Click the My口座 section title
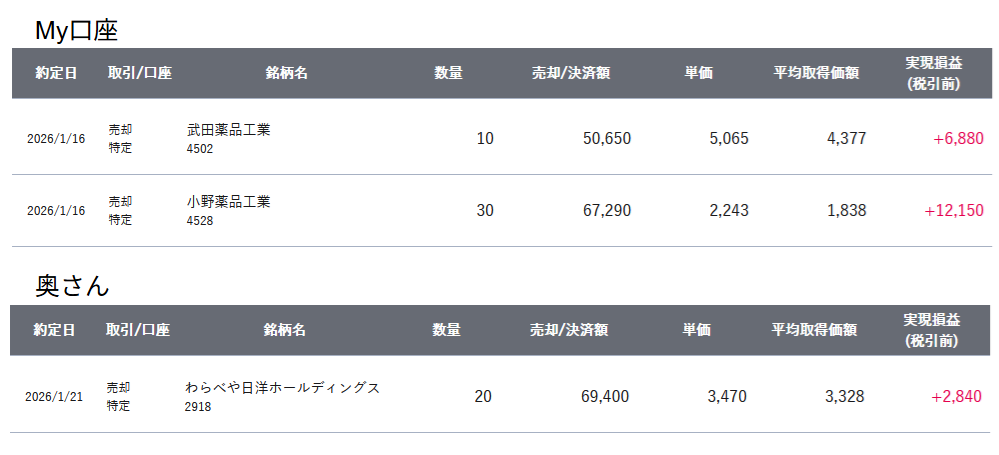The width and height of the screenshot is (999, 455). click(76, 31)
